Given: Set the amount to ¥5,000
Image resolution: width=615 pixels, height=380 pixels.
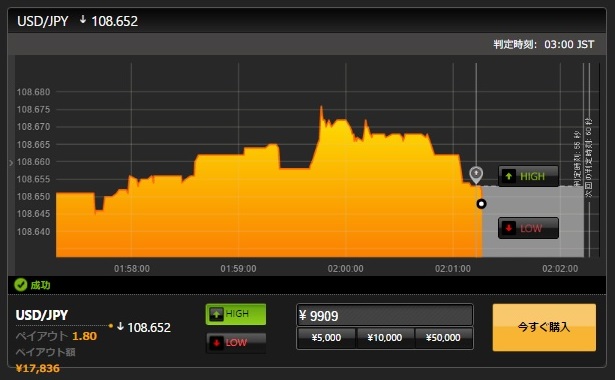Looking at the screenshot, I should pyautogui.click(x=326, y=338).
